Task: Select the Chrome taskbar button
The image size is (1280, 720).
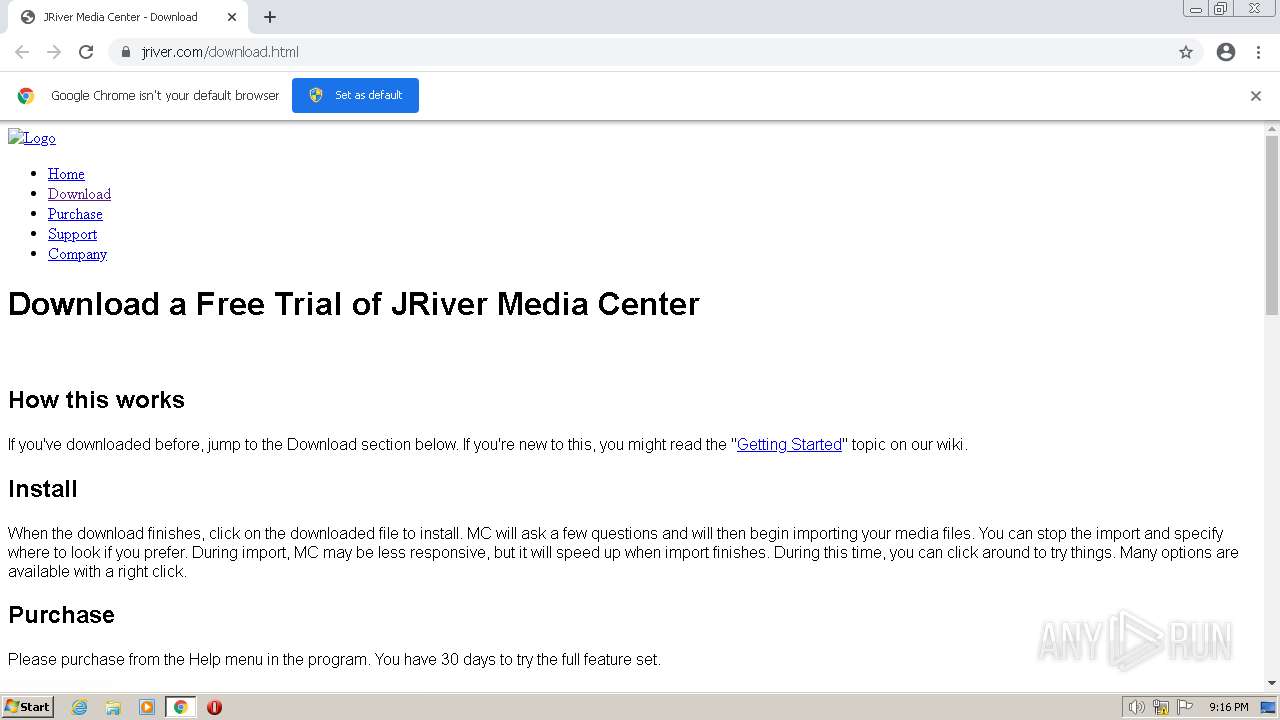Action: click(x=180, y=707)
